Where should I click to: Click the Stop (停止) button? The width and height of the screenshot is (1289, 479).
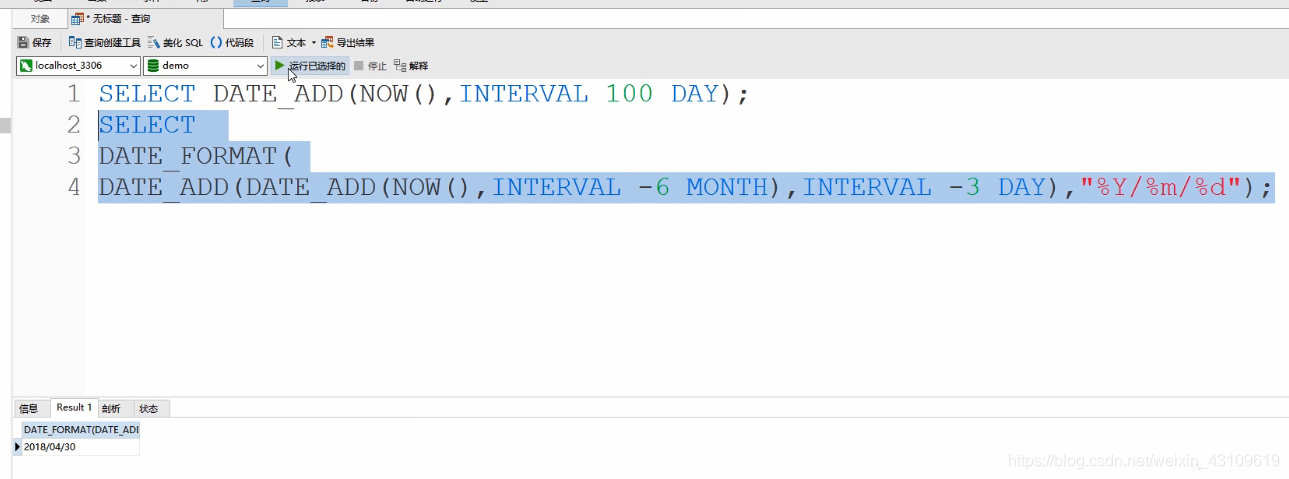tap(370, 66)
